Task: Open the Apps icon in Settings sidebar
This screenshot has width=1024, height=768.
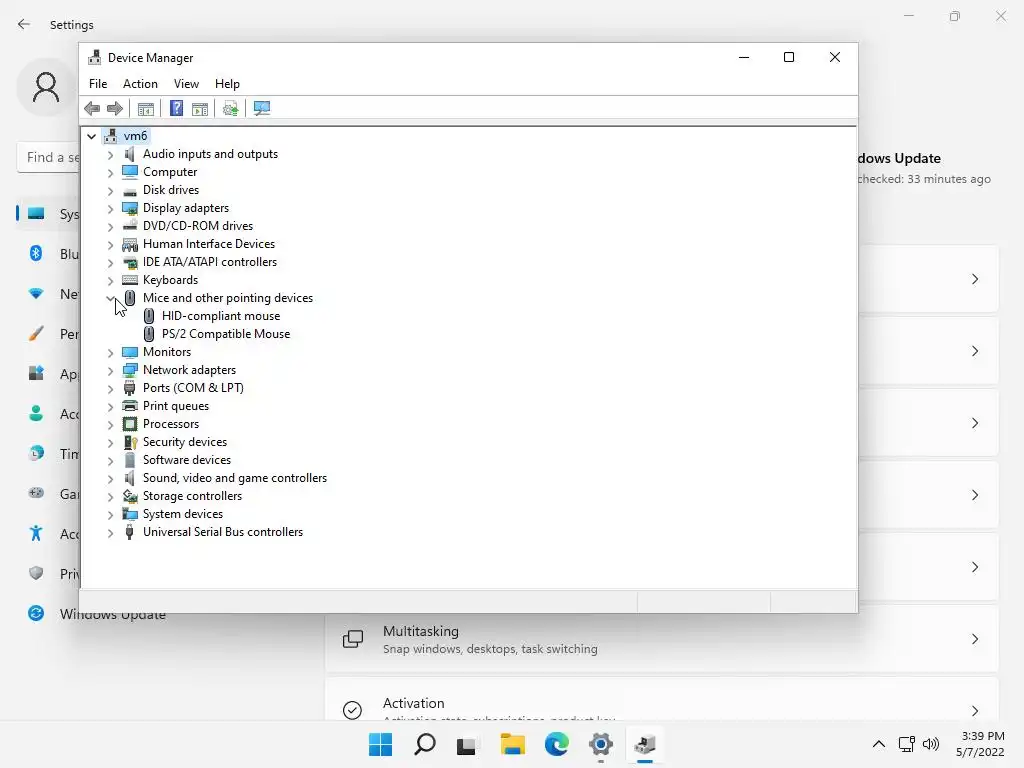Action: [36, 374]
